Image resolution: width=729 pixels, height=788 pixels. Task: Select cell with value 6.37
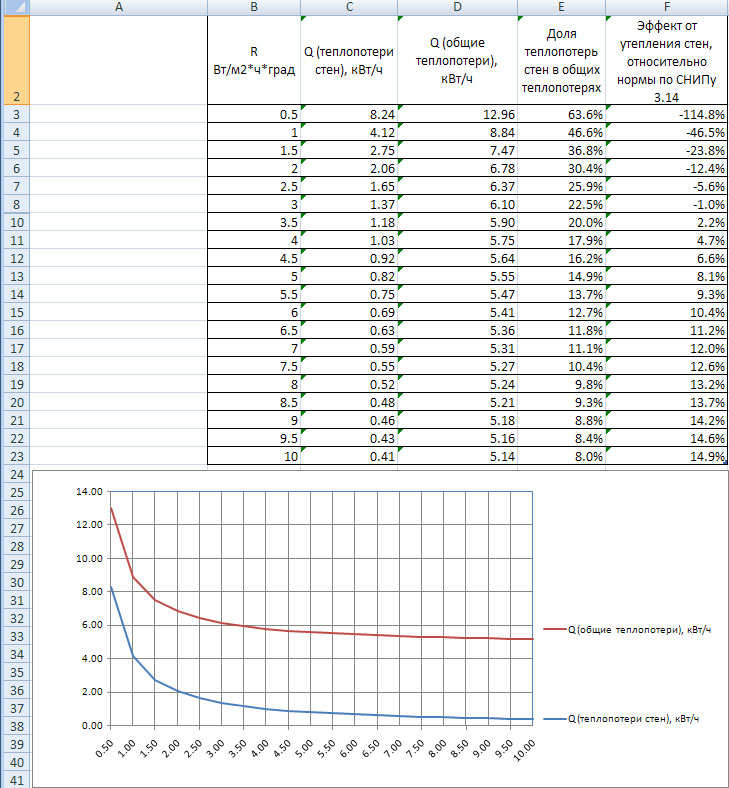457,186
